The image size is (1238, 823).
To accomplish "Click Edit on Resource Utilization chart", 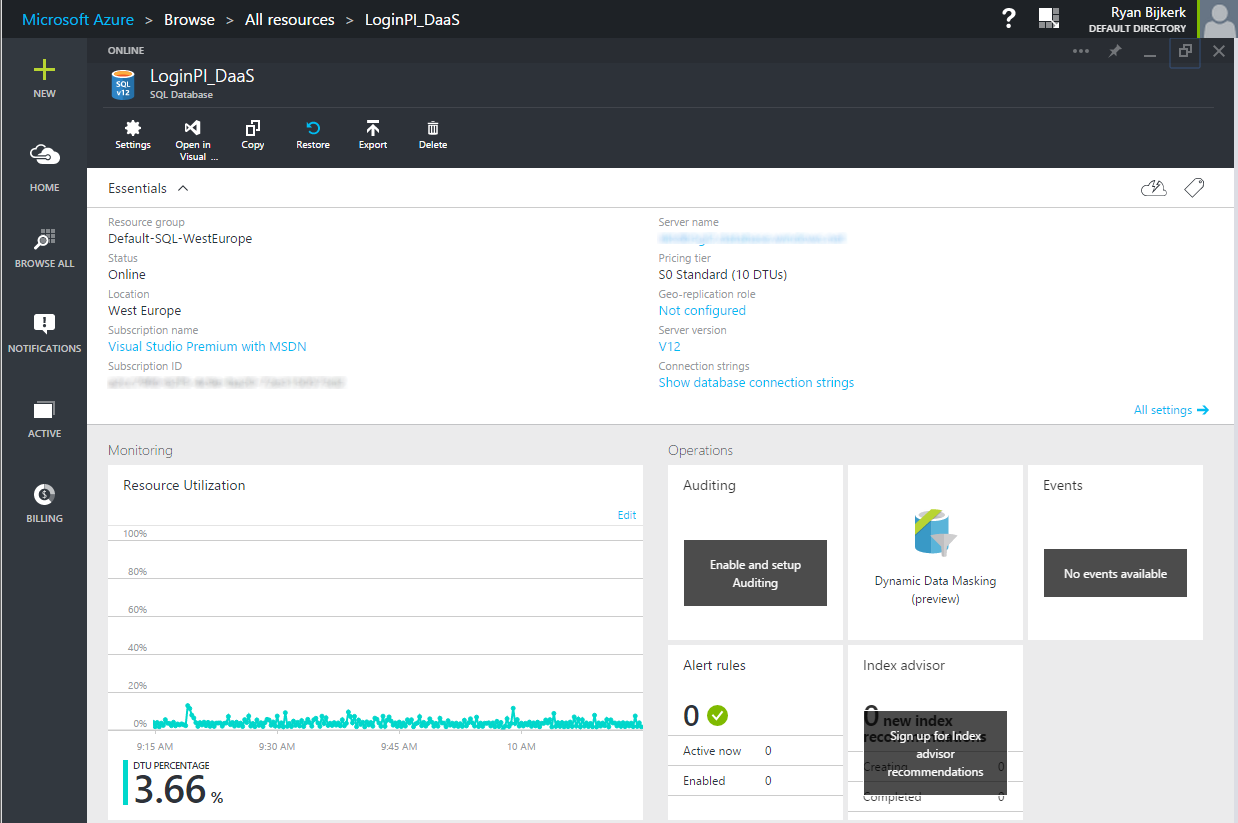I will (627, 516).
